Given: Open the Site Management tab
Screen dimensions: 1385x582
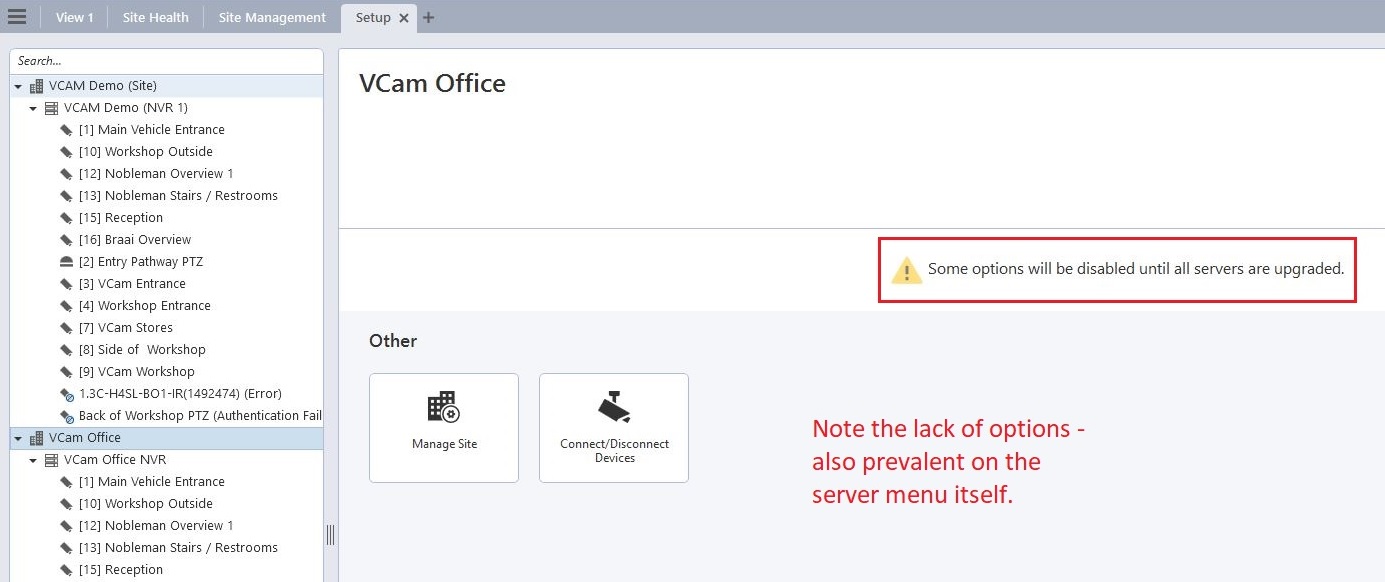Looking at the screenshot, I should coord(272,17).
